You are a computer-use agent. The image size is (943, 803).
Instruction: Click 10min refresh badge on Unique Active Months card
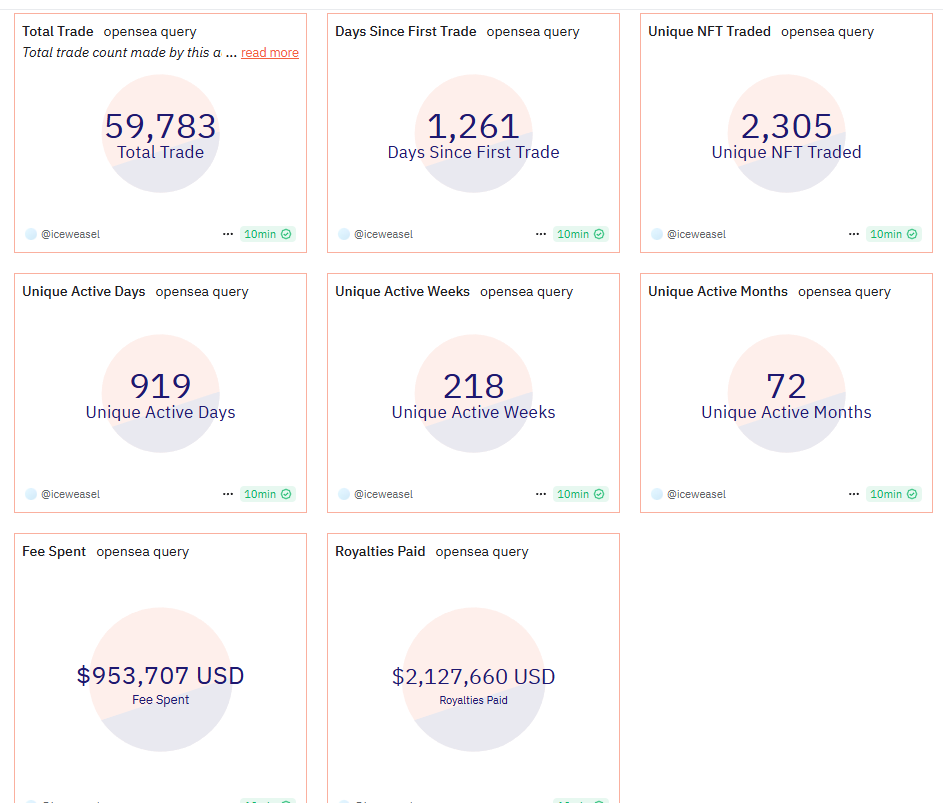(x=894, y=494)
